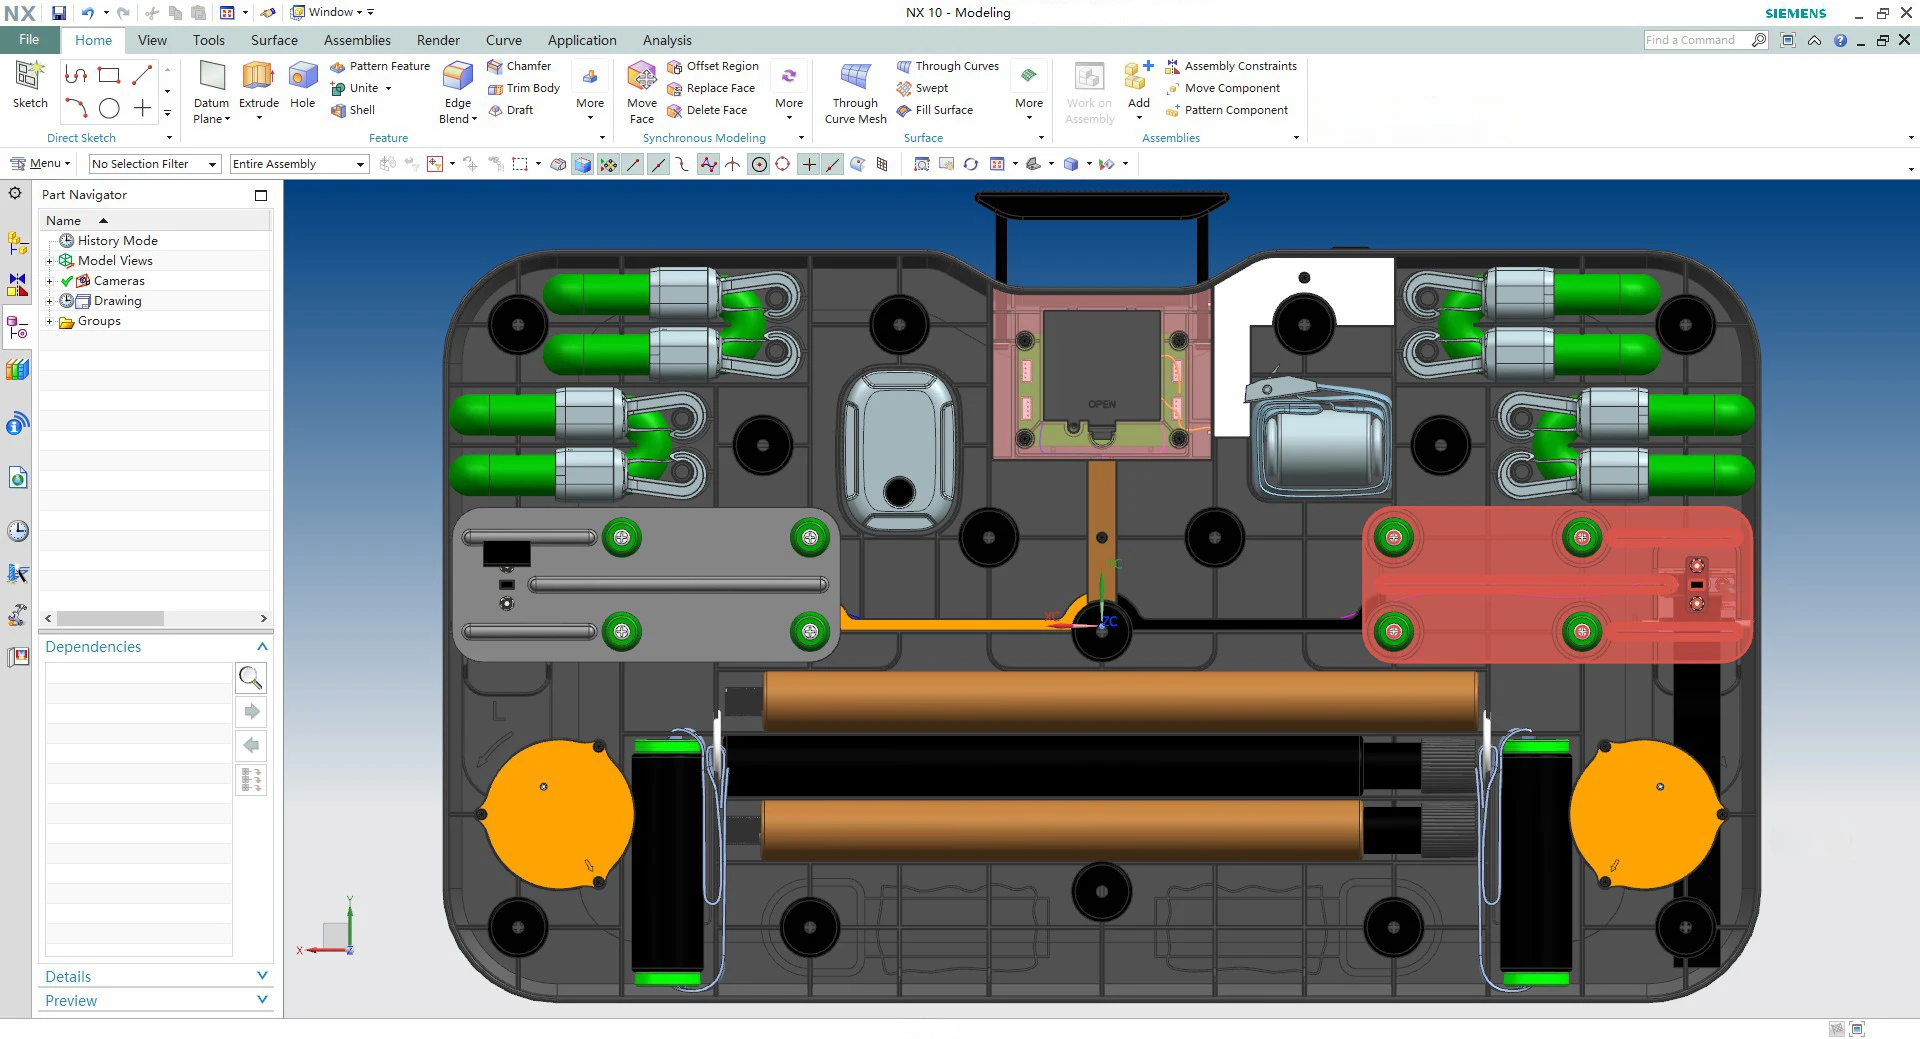Select the Extrude tool
The height and width of the screenshot is (1039, 1920).
258,78
